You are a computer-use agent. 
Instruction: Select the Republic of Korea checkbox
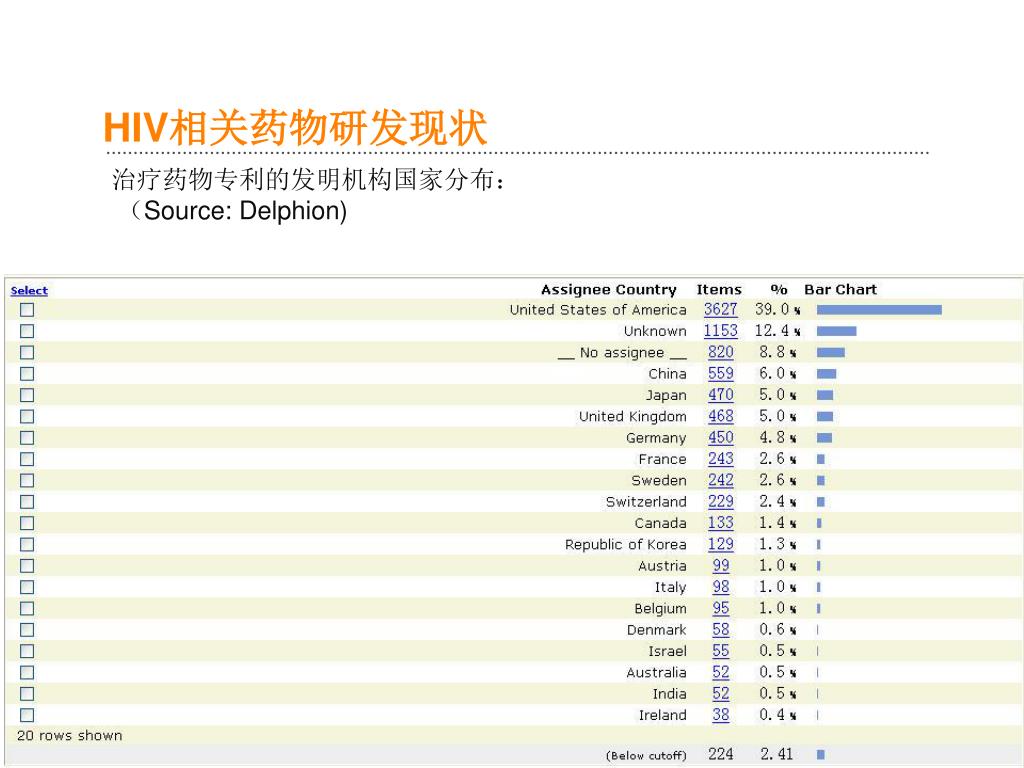click(x=27, y=545)
